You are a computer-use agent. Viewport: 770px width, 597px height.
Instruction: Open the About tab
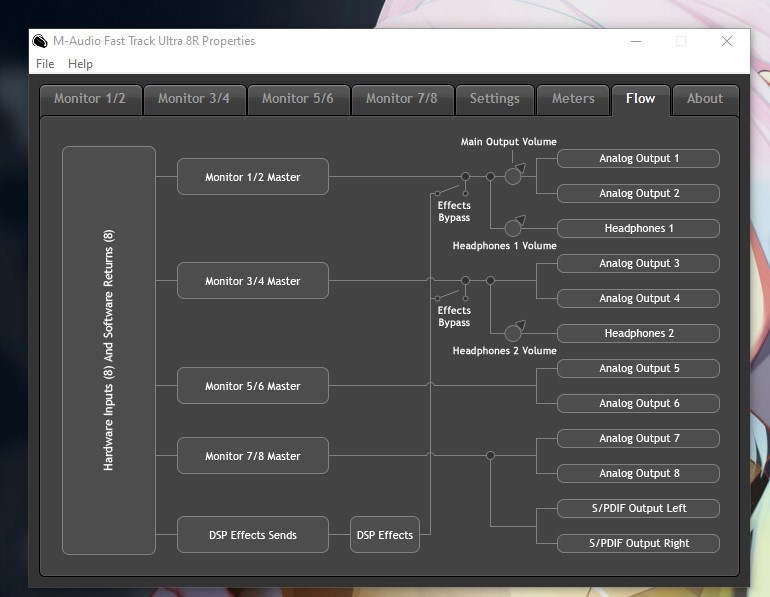pyautogui.click(x=705, y=100)
